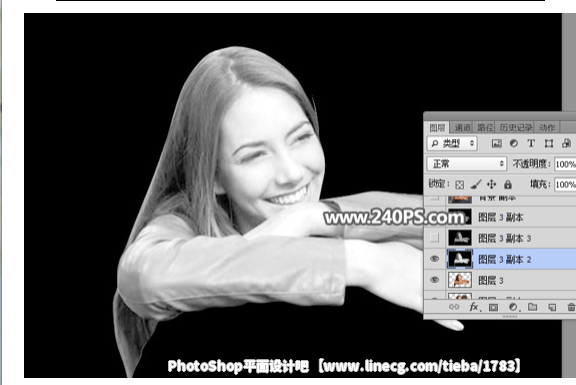Create new fill or adjustment layer
The image size is (576, 385).
point(513,307)
